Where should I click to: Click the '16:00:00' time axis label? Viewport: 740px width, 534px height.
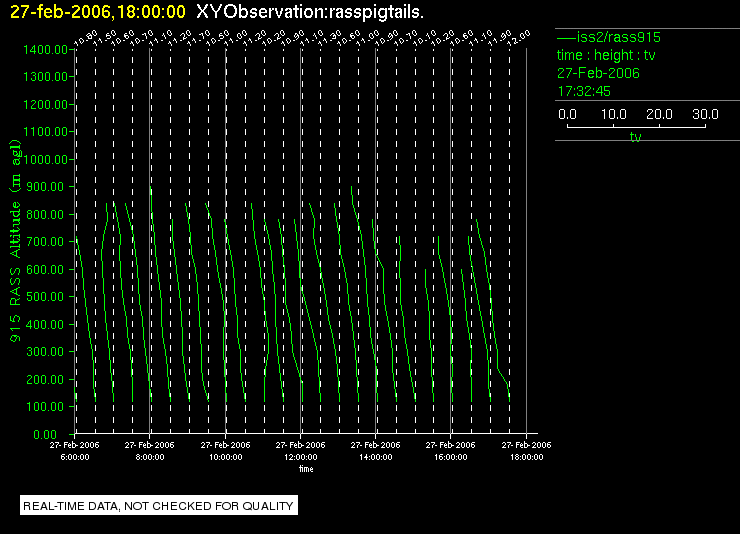(x=451, y=457)
